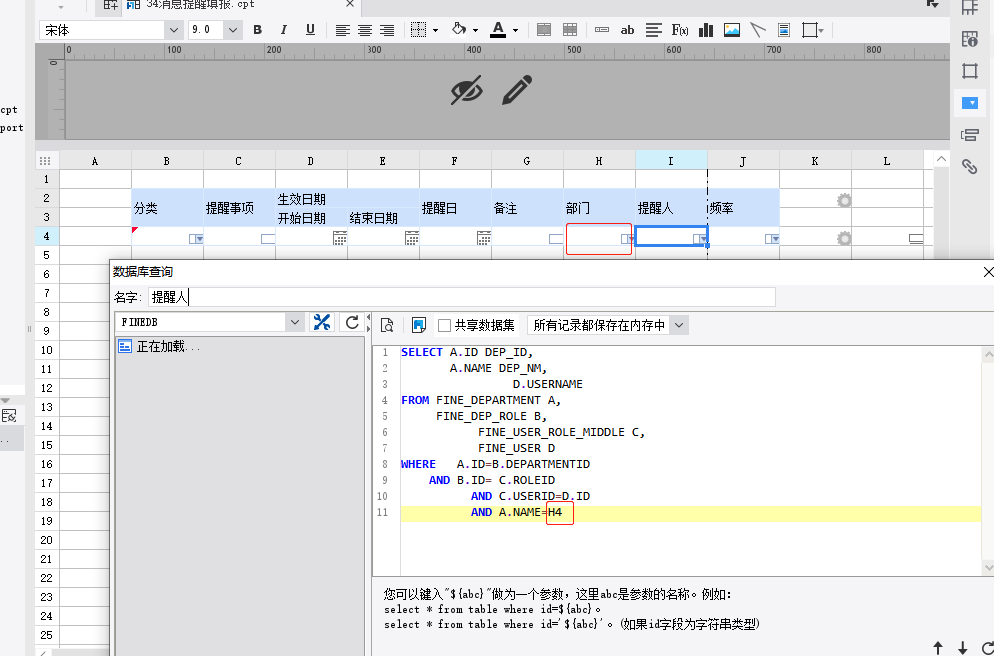The width and height of the screenshot is (994, 656).
Task: Click the gear icon in column K row 4
Action: pos(844,238)
